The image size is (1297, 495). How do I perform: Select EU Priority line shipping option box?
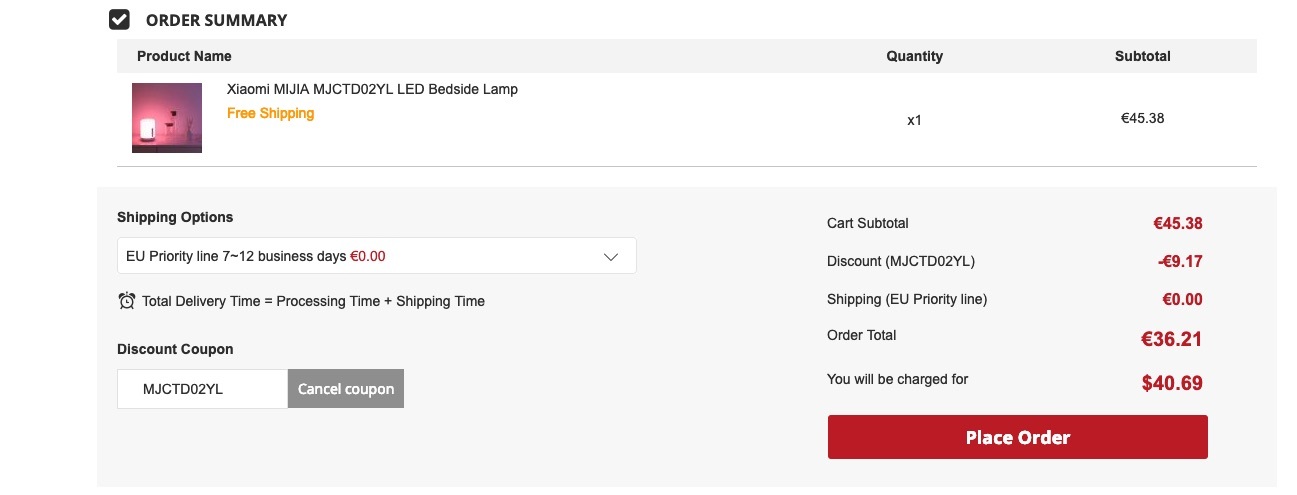377,256
